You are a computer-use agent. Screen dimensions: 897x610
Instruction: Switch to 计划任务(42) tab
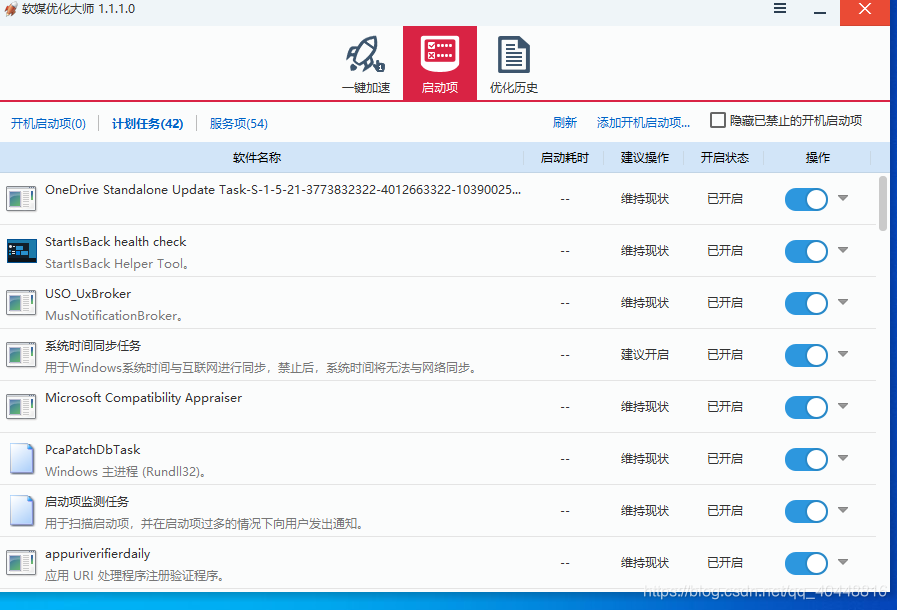[x=147, y=124]
